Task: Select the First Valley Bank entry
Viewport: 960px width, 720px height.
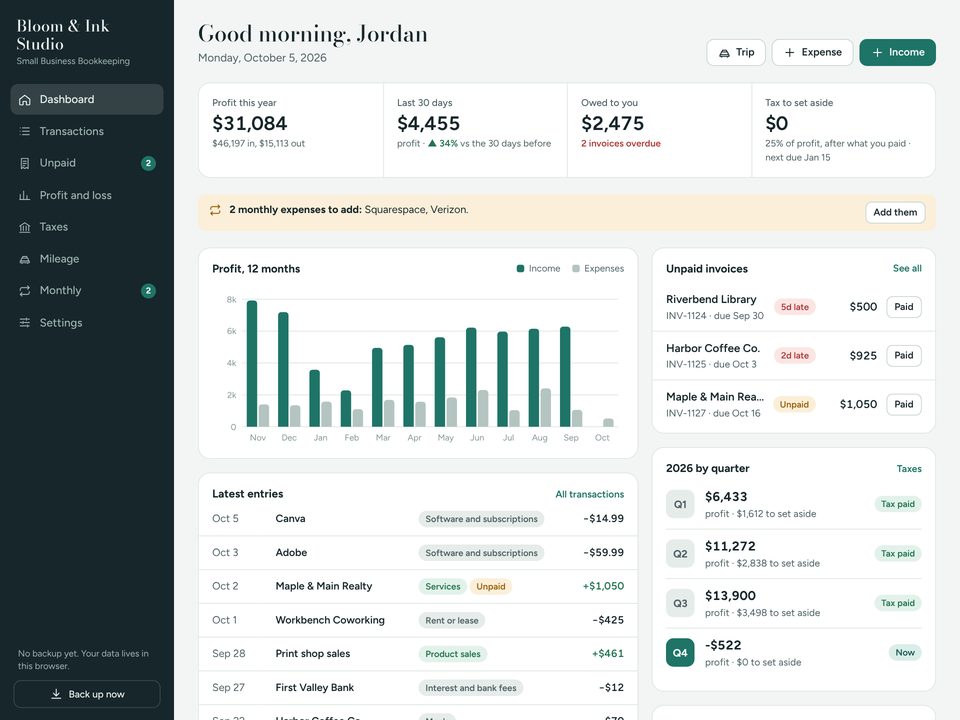Action: 418,688
